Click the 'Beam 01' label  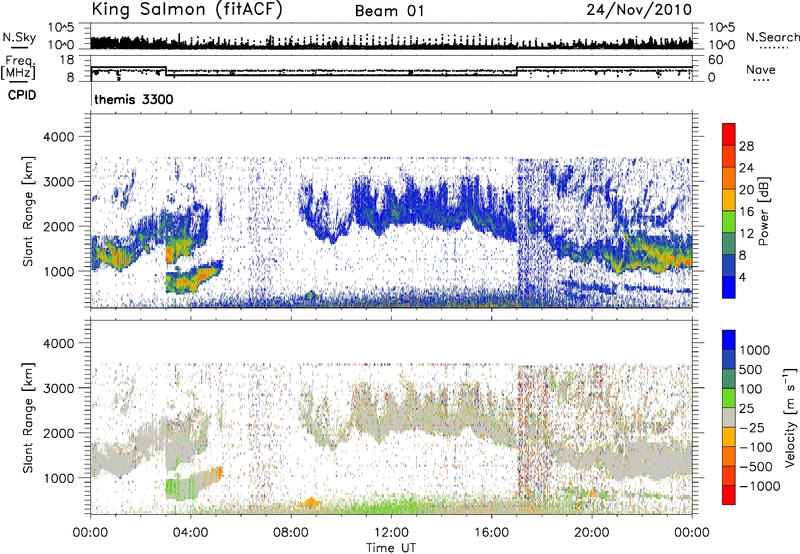coord(389,11)
